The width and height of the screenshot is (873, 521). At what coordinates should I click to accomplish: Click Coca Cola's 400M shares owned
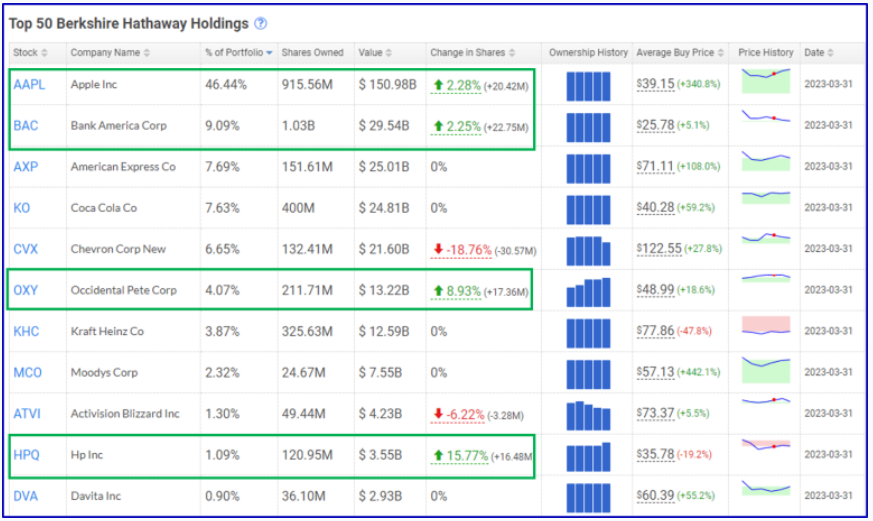[x=298, y=208]
